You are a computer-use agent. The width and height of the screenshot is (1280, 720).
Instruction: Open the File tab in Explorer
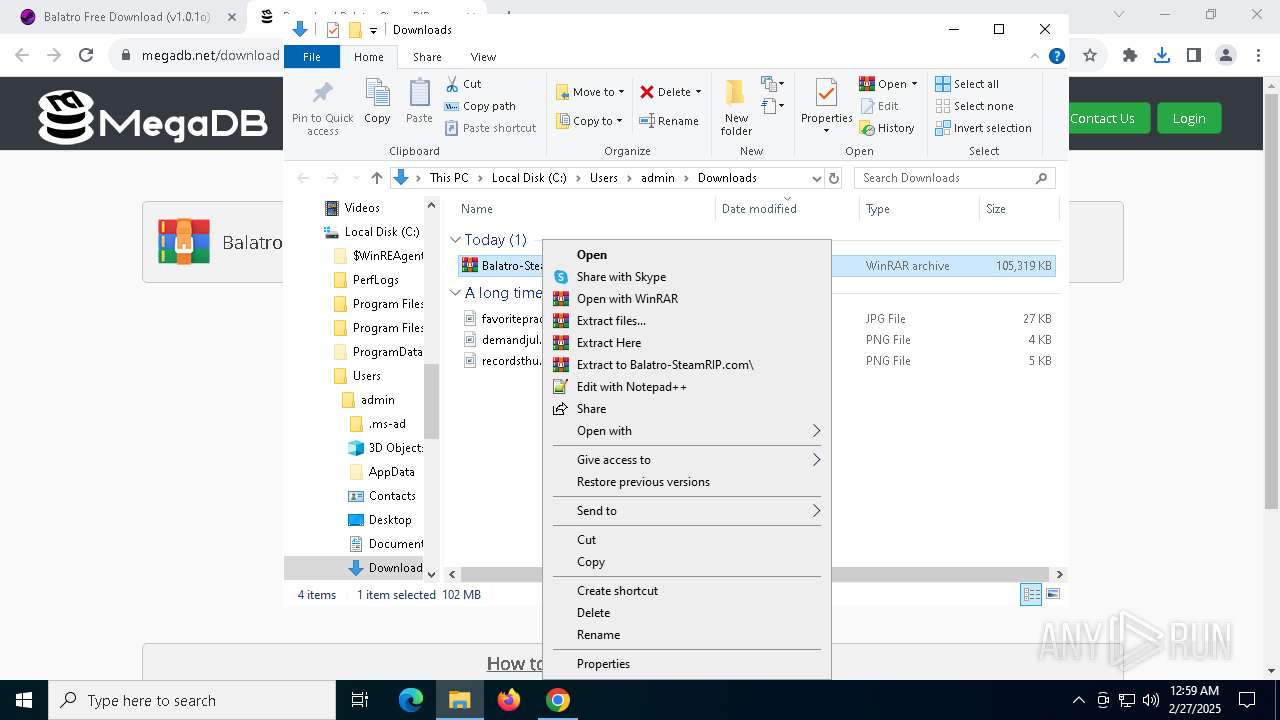click(x=312, y=57)
